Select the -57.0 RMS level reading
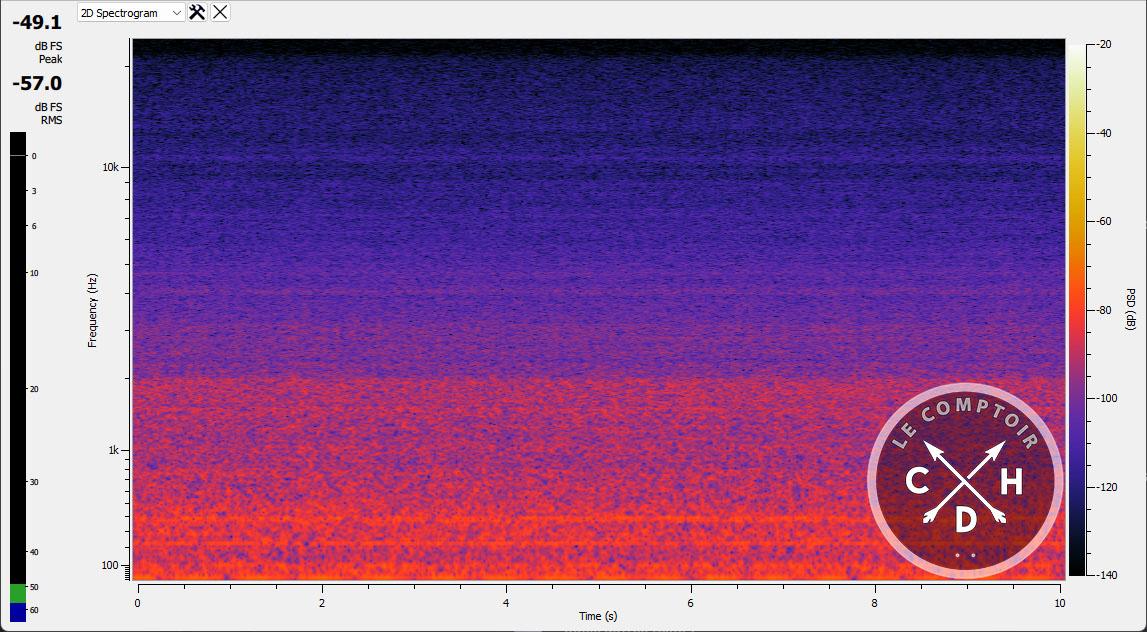Image resolution: width=1147 pixels, height=632 pixels. click(37, 83)
